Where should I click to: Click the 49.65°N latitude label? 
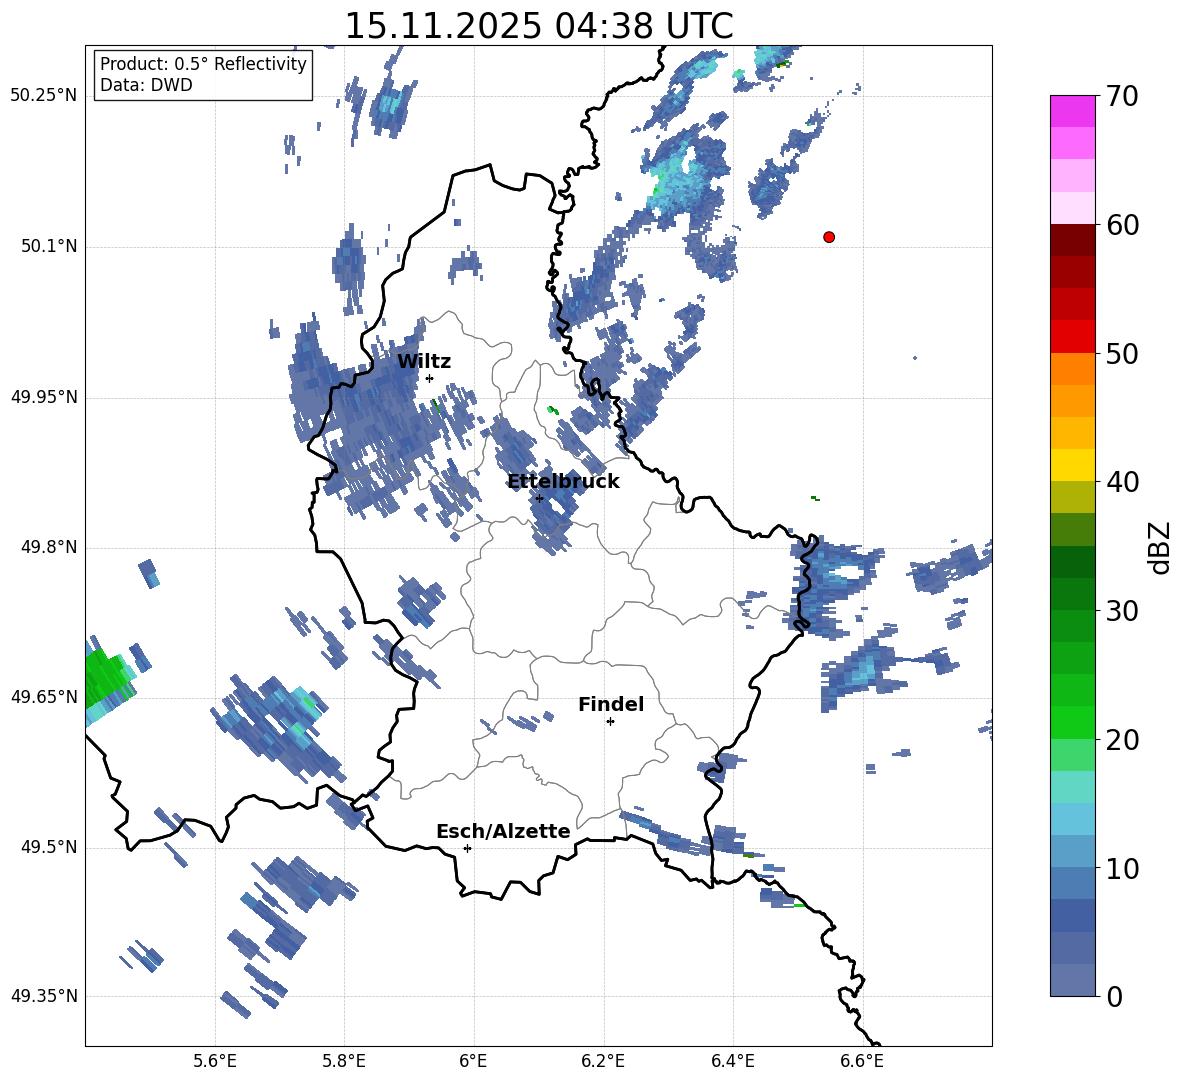point(44,696)
